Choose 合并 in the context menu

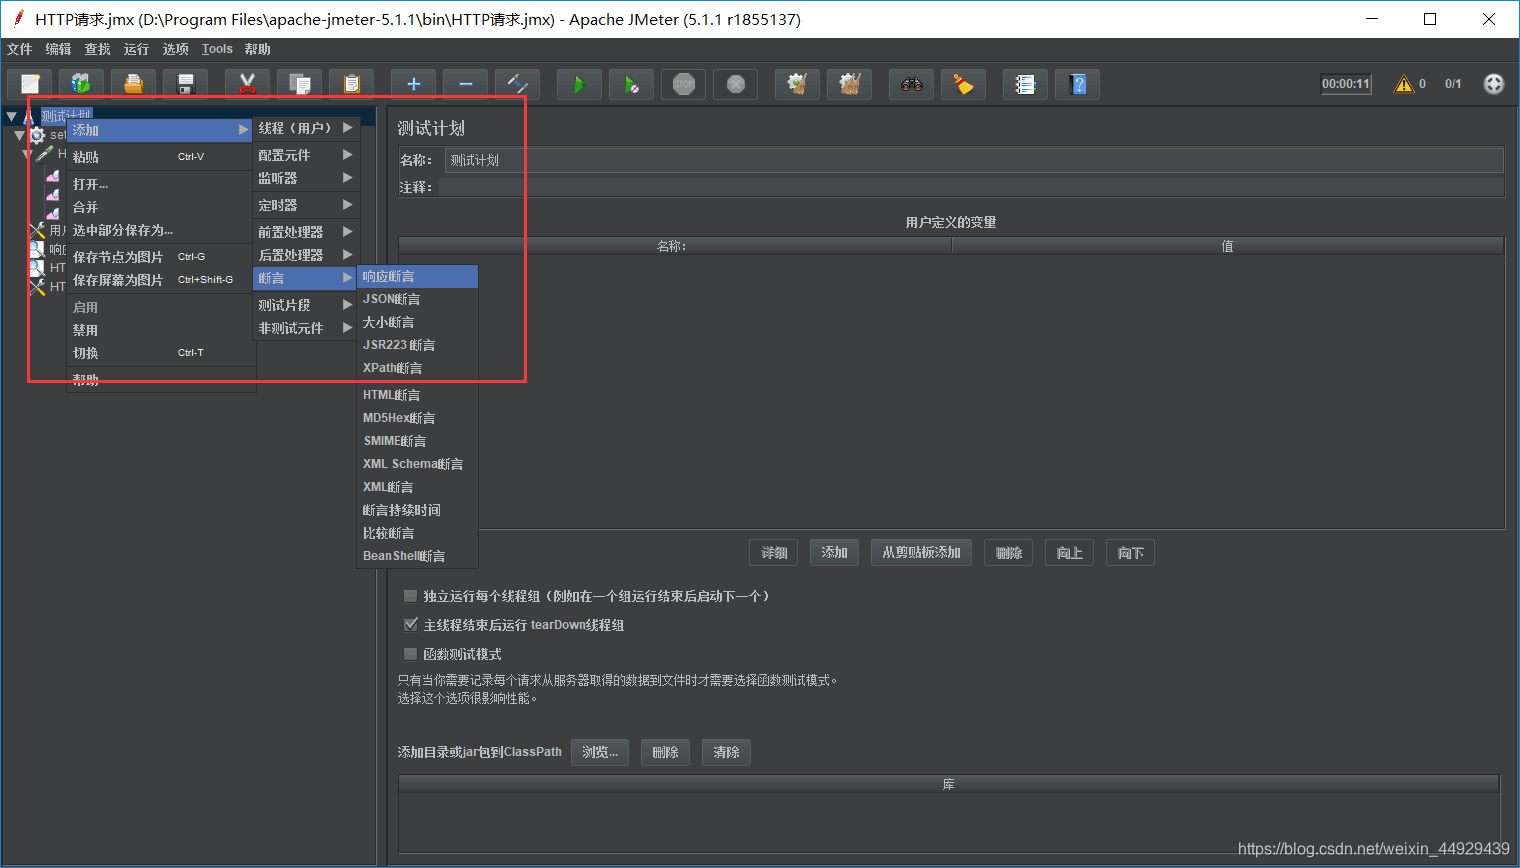click(x=160, y=207)
